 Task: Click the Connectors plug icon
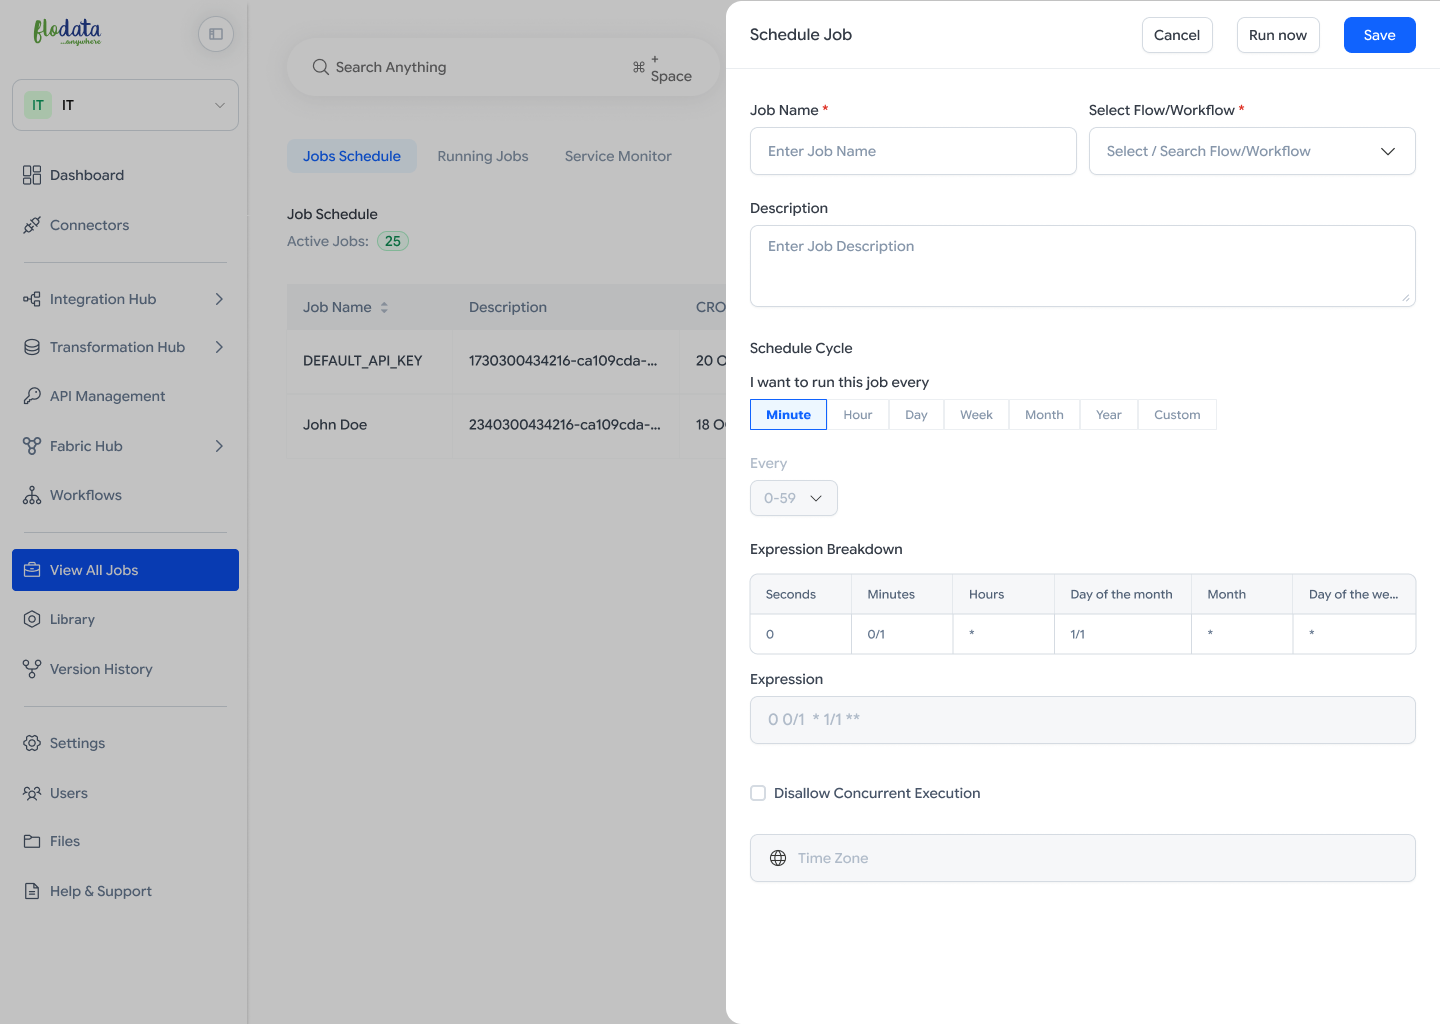click(32, 225)
